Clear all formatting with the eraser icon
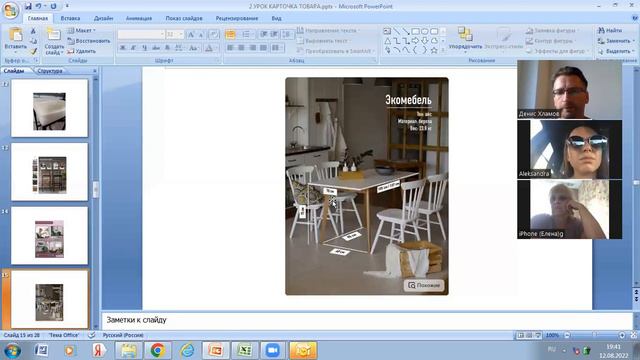The image size is (640, 360). tap(213, 35)
